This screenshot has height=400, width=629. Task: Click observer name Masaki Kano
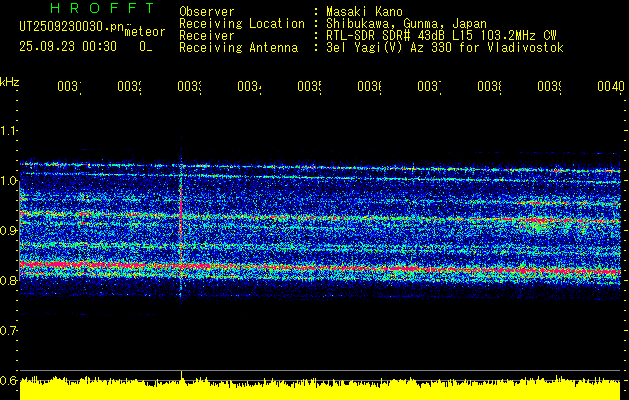coord(364,11)
